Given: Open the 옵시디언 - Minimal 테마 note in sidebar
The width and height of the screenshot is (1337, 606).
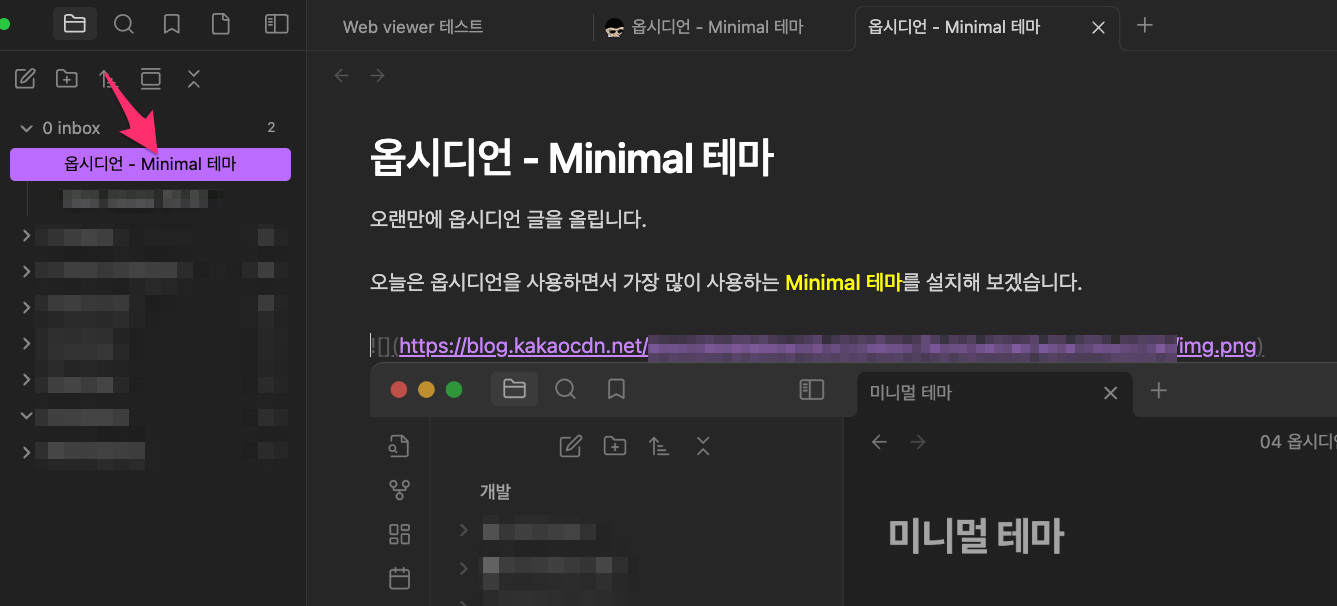Looking at the screenshot, I should 150,164.
